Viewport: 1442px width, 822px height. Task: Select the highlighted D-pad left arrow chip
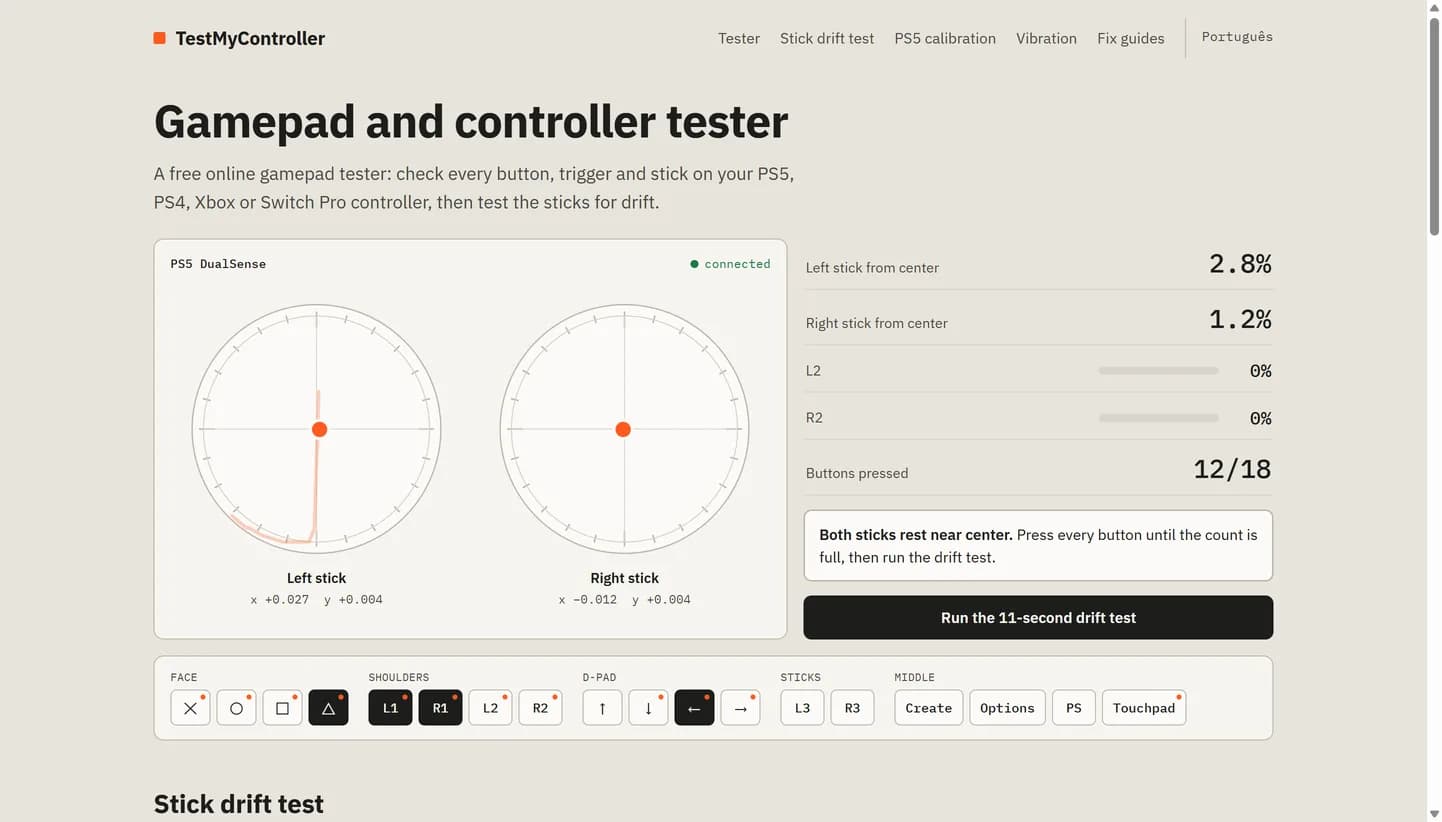point(694,708)
